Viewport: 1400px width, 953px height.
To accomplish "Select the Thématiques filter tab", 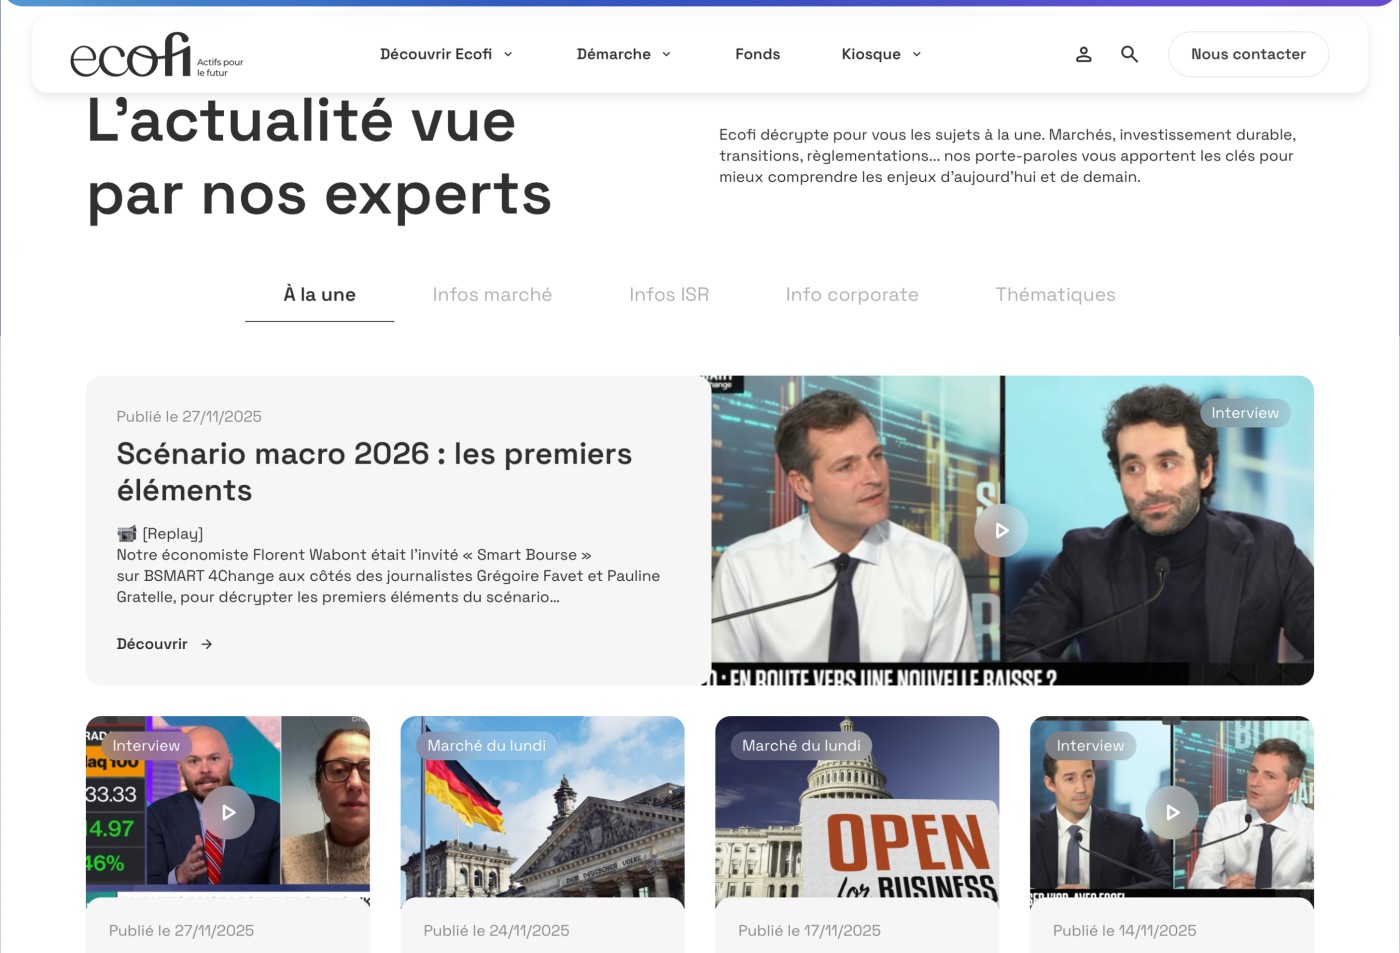I will pyautogui.click(x=1055, y=294).
